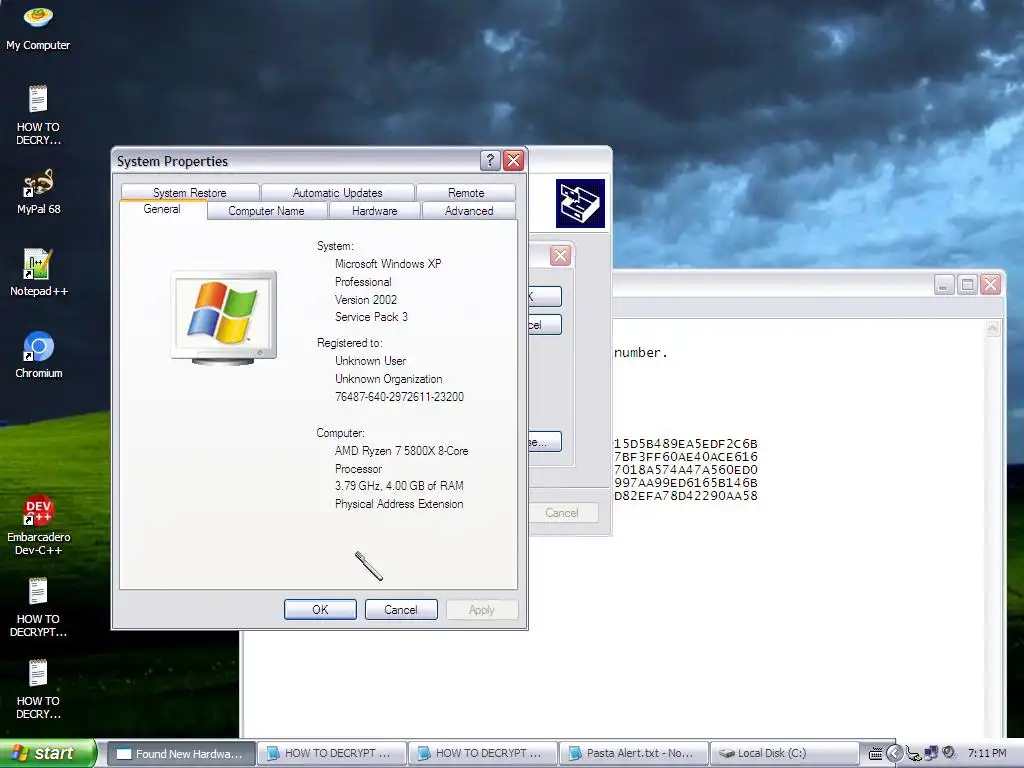The width and height of the screenshot is (1024, 768).
Task: Click the word number. in Notepad
Action: point(641,353)
